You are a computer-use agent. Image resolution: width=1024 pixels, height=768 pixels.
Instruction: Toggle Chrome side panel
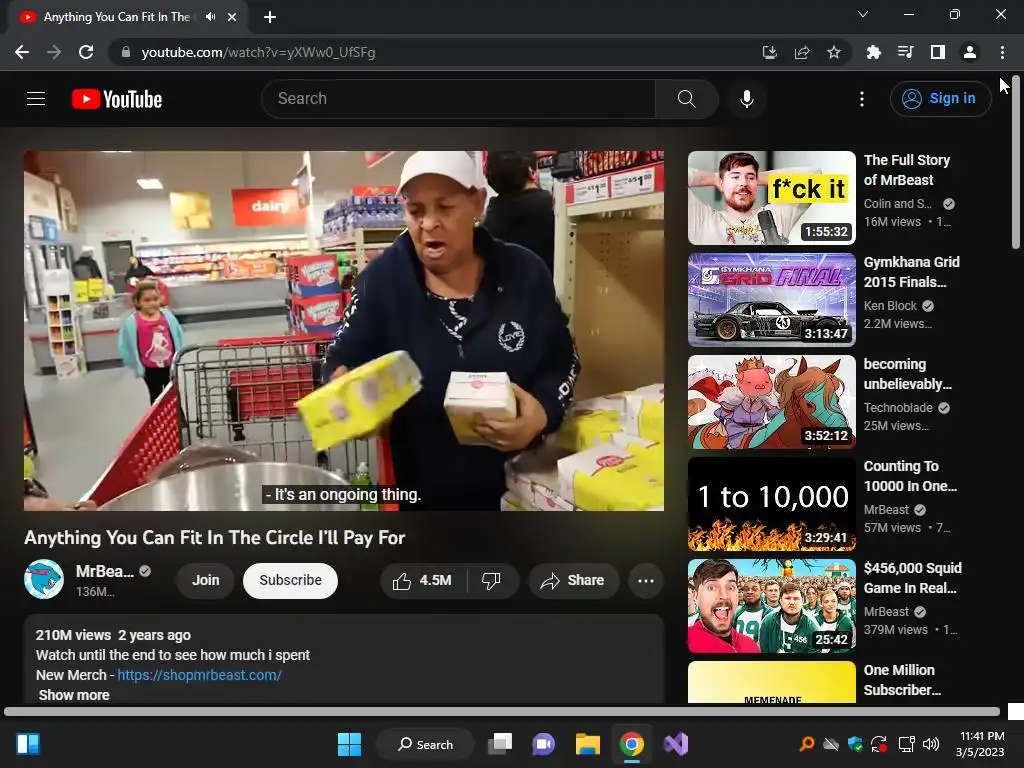coord(938,52)
